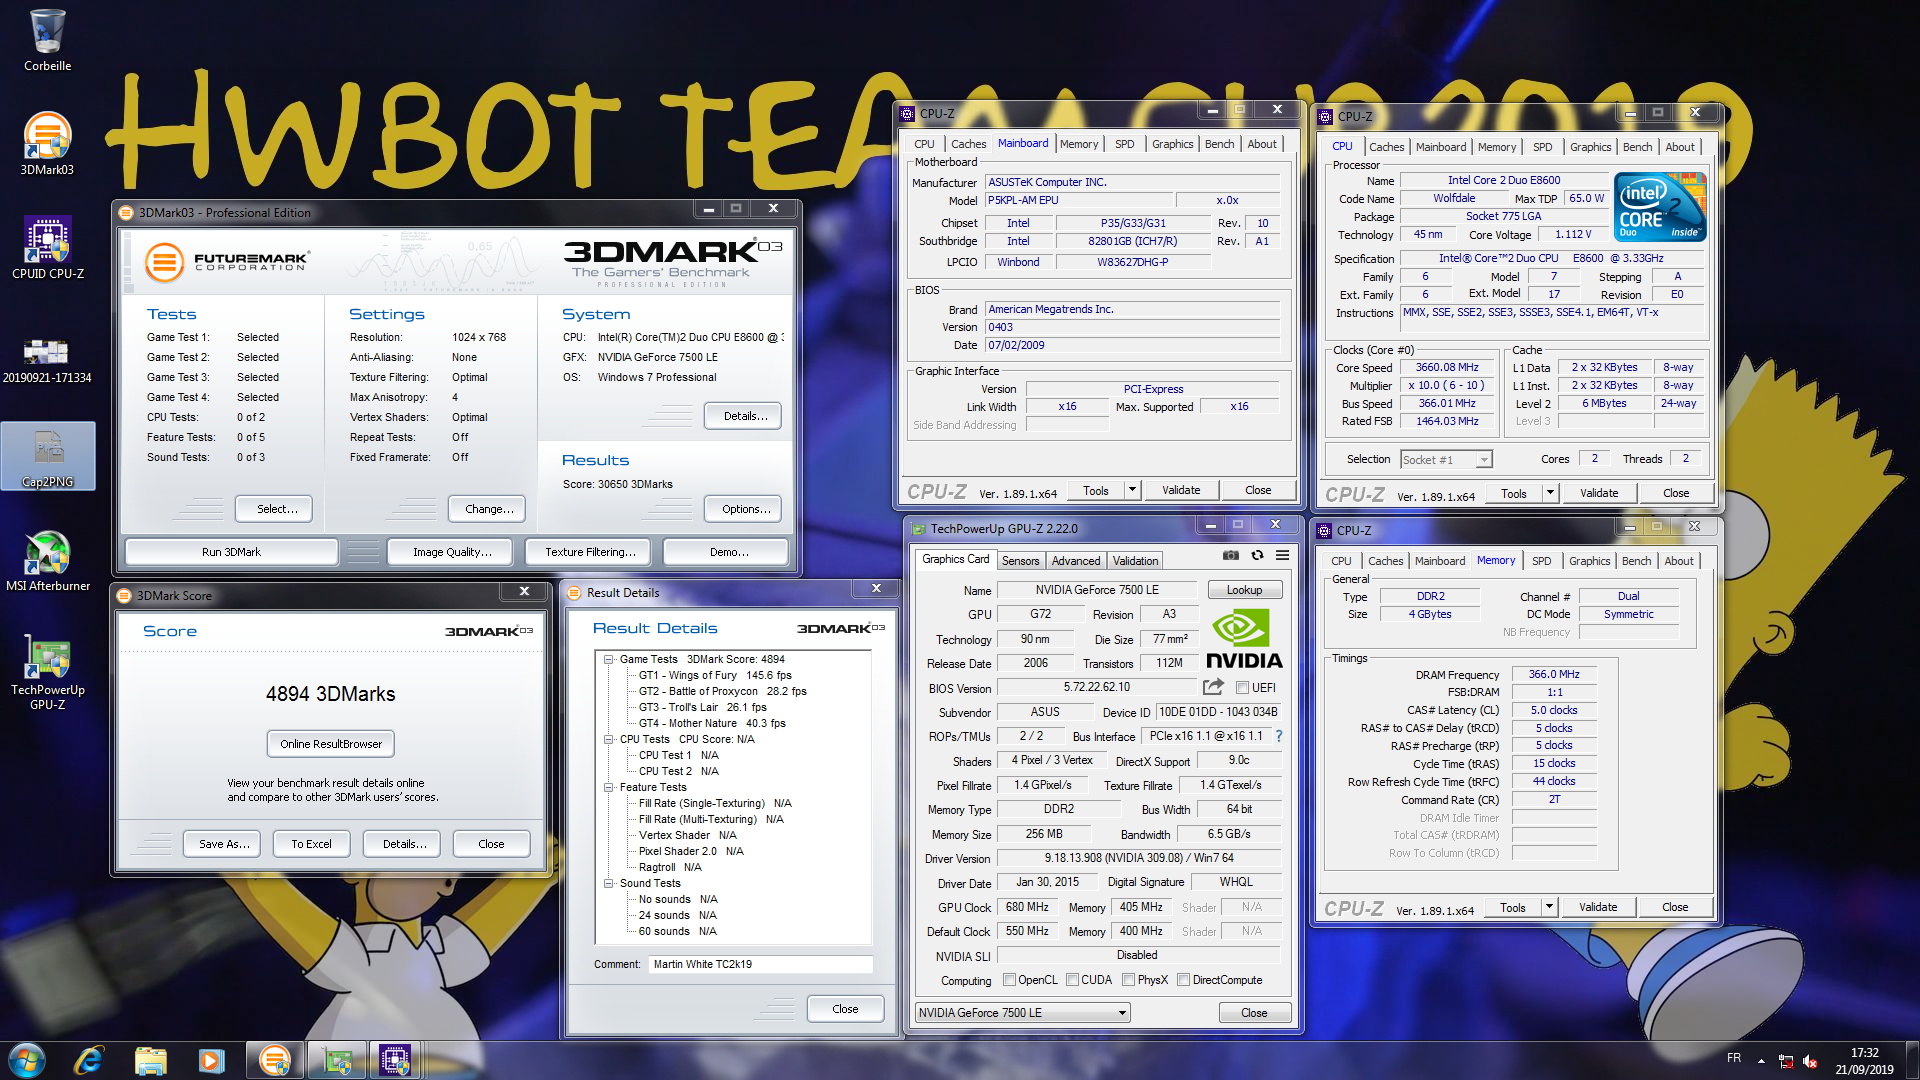Open the TechPowerUp GPU-Z desktop shortcut
1920x1080 pixels.
(47, 672)
